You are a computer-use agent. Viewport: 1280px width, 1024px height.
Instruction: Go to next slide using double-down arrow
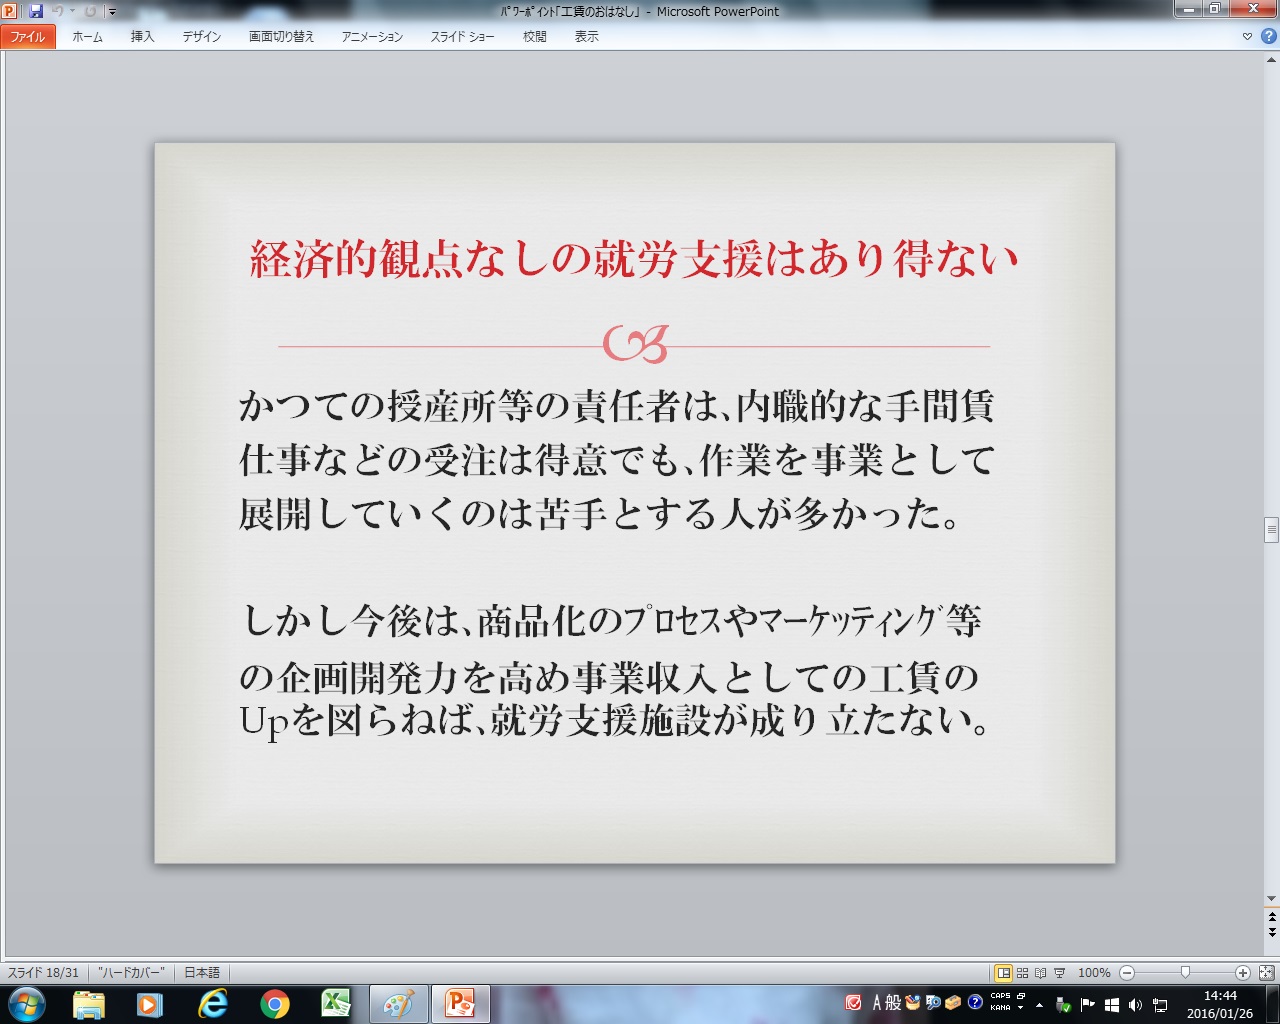[x=1271, y=933]
